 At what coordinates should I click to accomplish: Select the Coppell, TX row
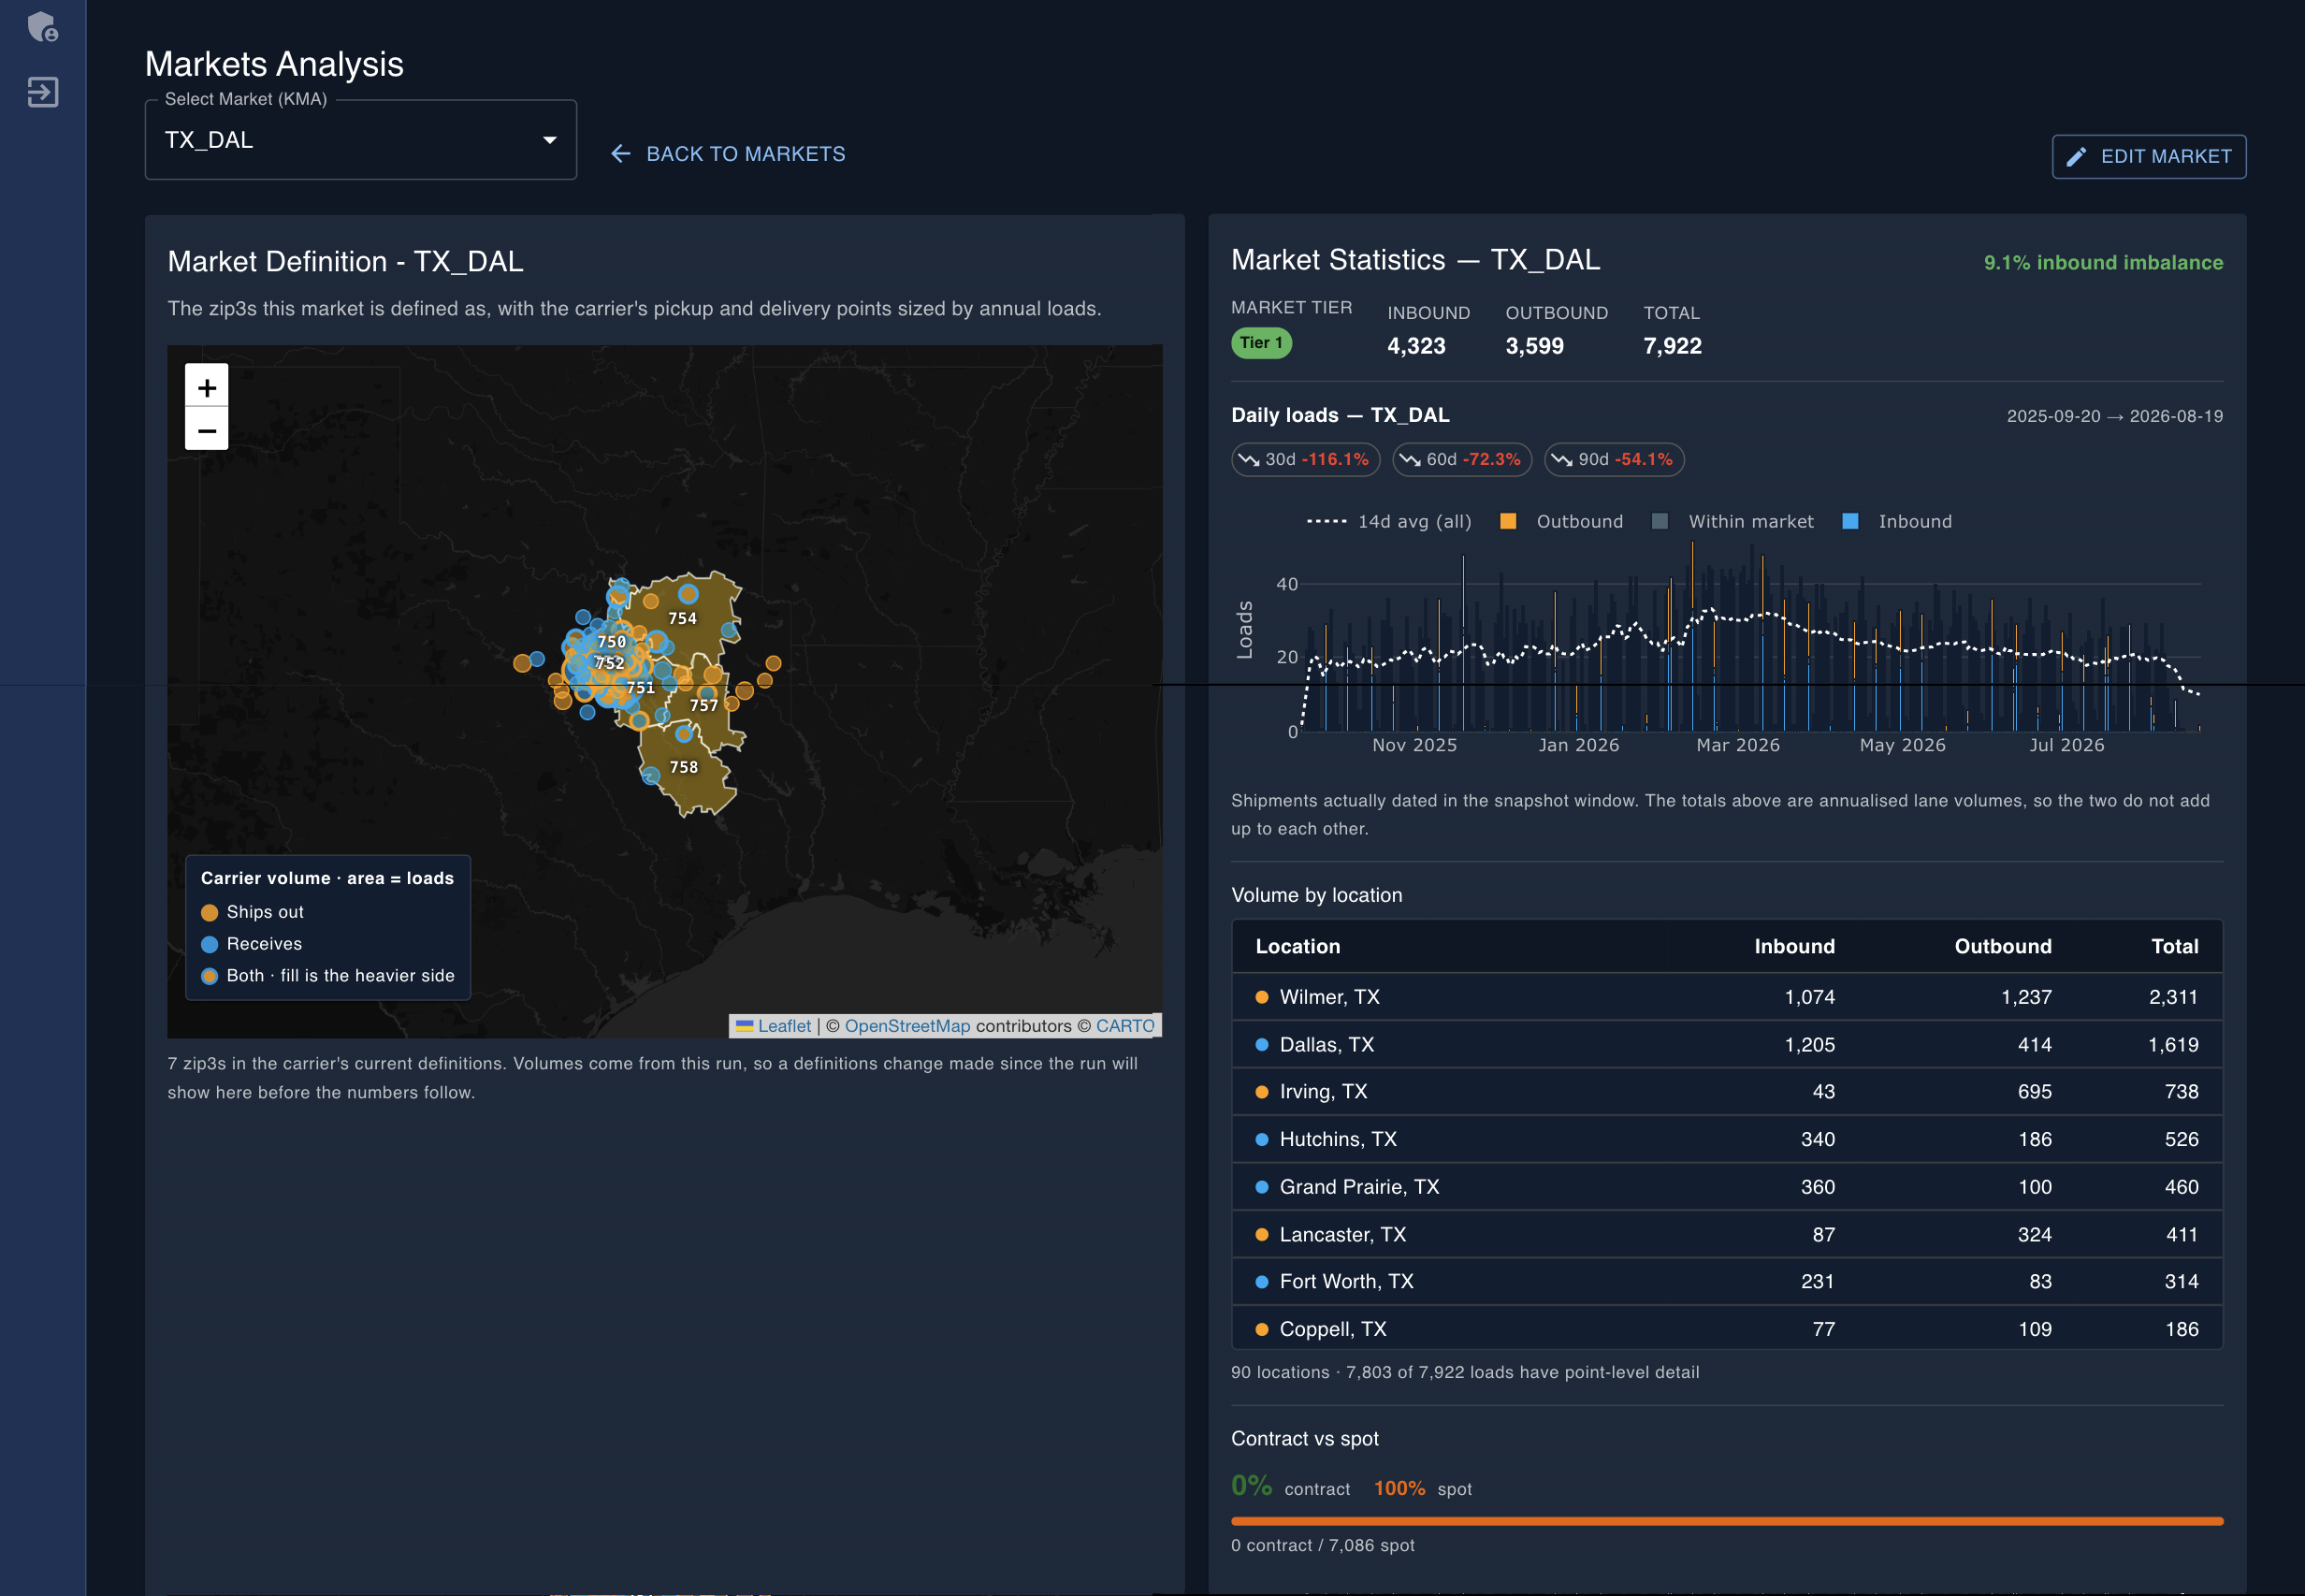tap(1727, 1329)
